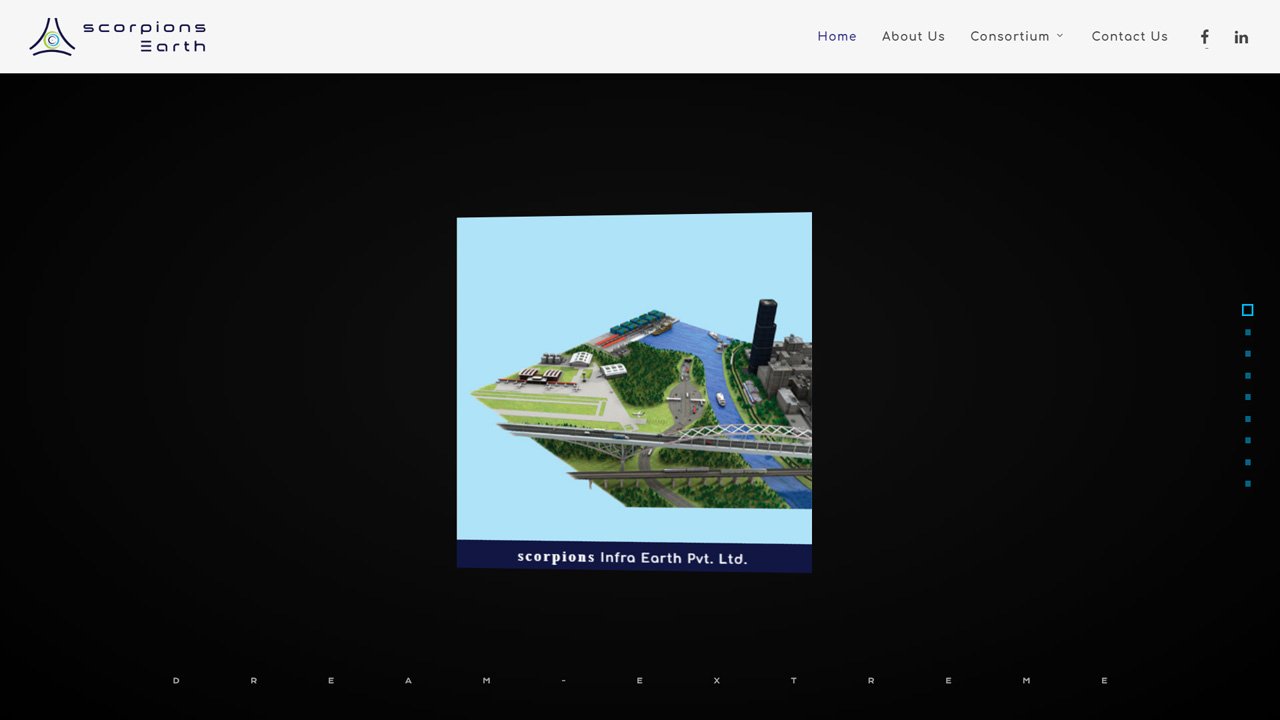Go to the Home menu item
The height and width of the screenshot is (720, 1280).
click(837, 36)
